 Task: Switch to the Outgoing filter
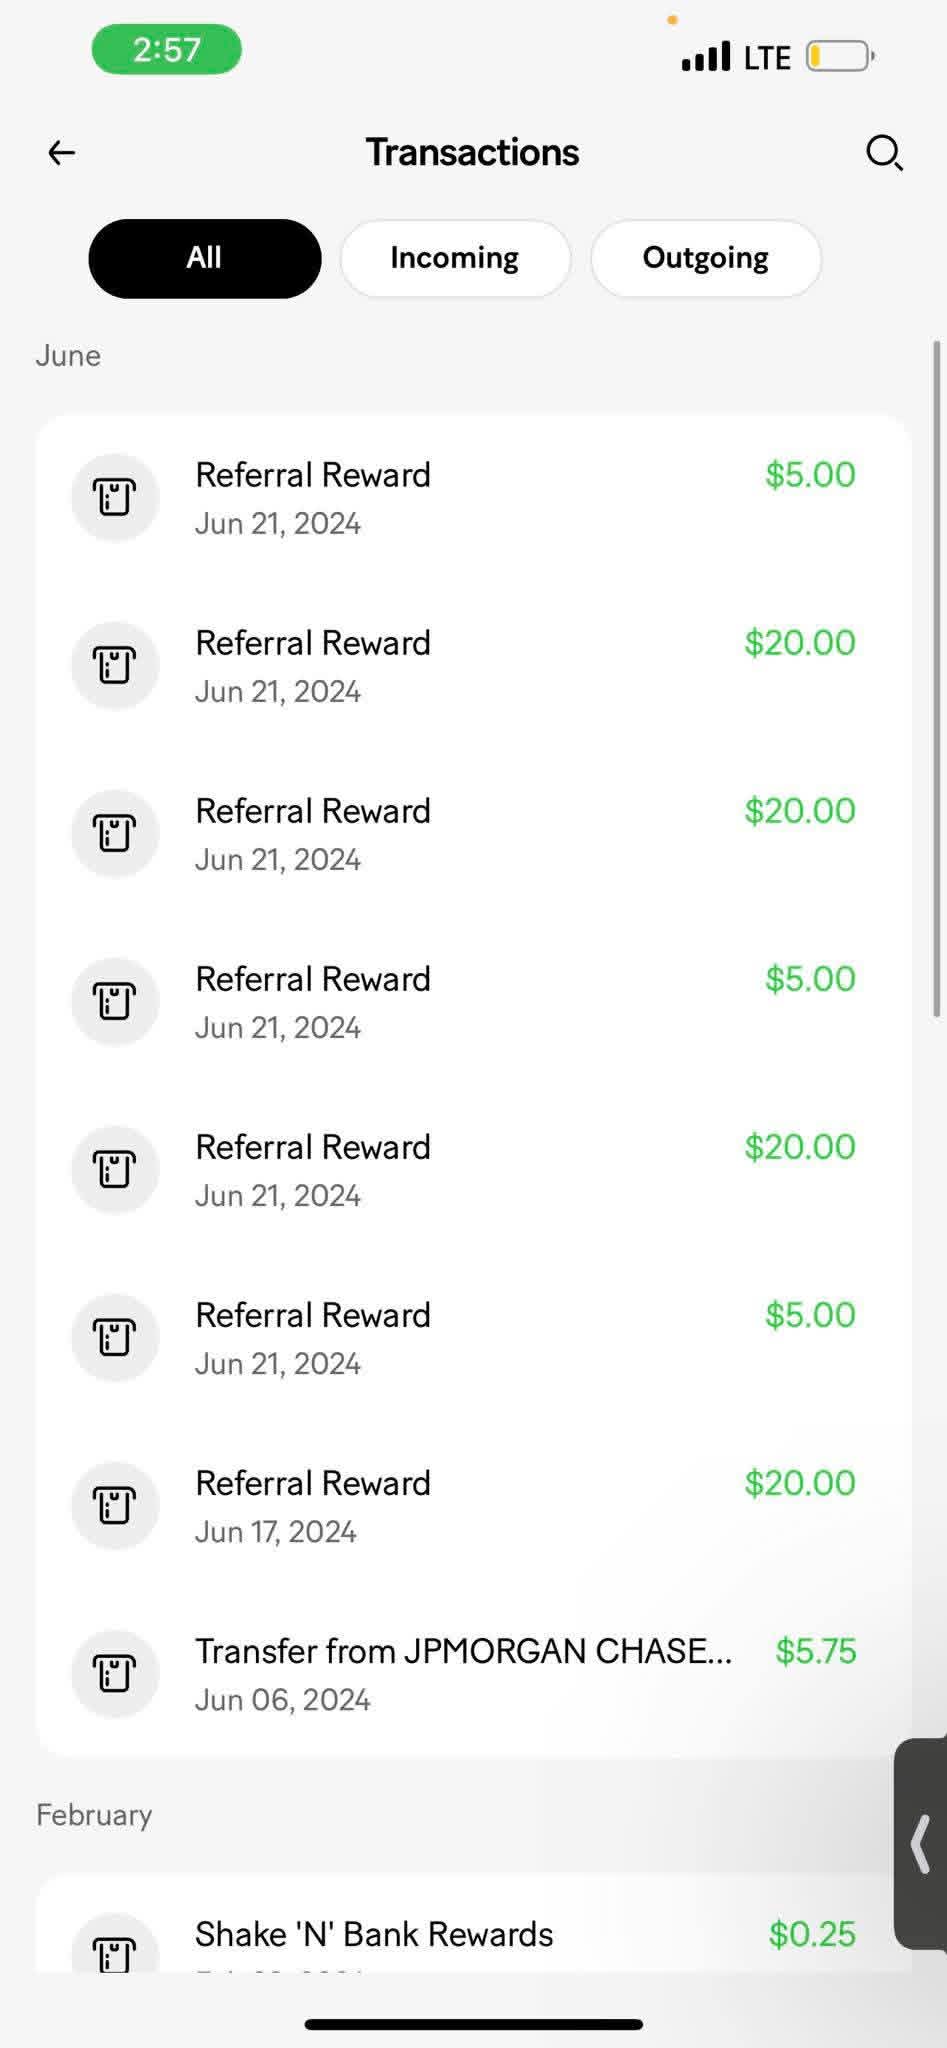[705, 258]
